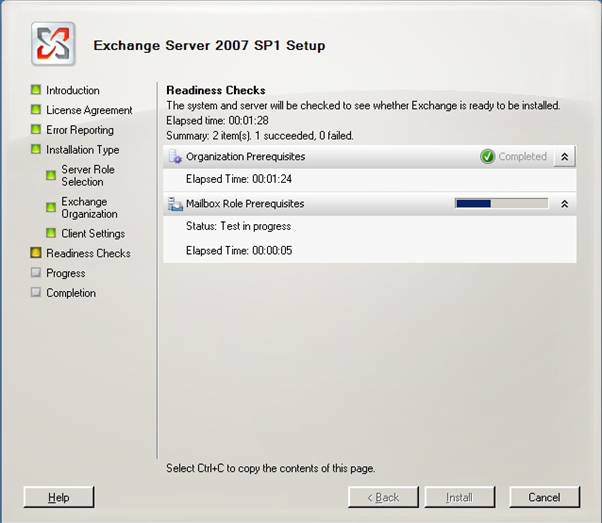The height and width of the screenshot is (523, 602).
Task: Click the readiness description sentence
Action: pyautogui.click(x=363, y=105)
